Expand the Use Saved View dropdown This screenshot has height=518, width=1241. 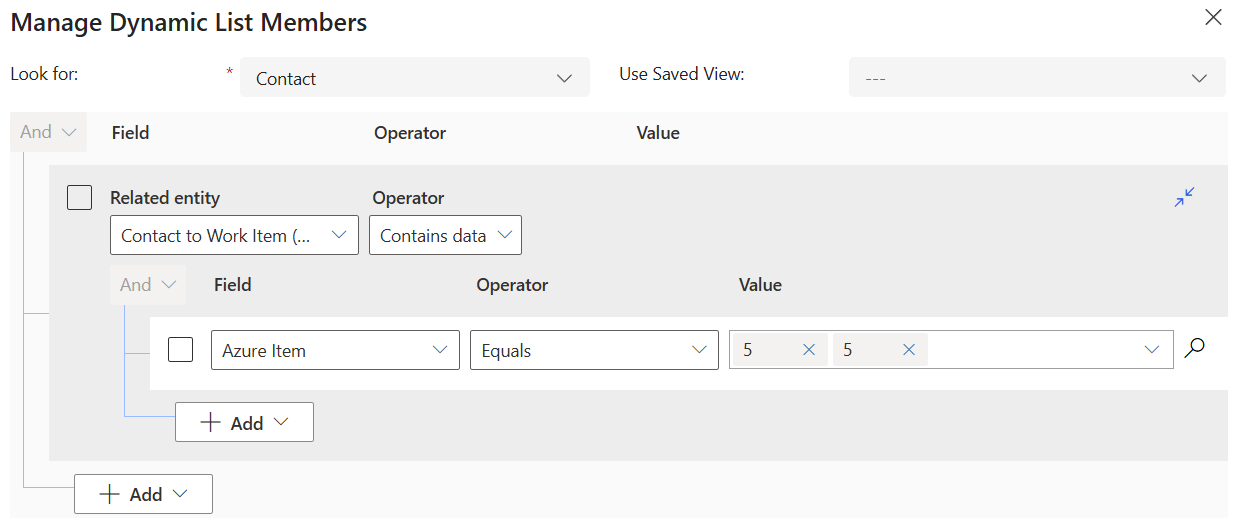click(x=1036, y=78)
